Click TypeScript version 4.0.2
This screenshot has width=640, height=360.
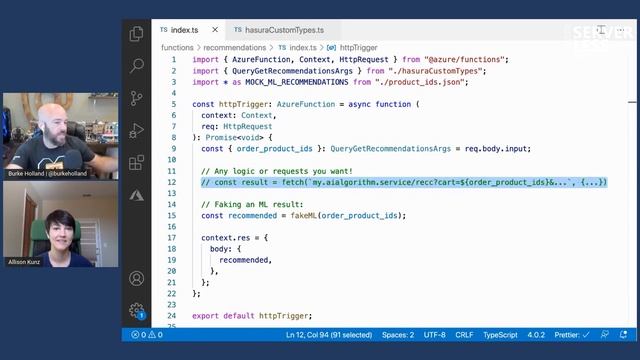pos(536,335)
